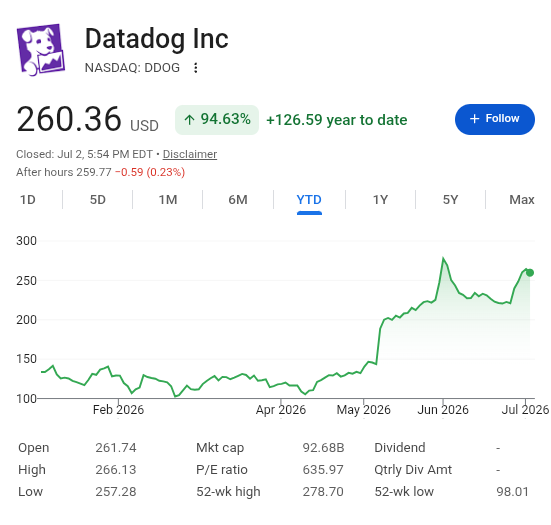This screenshot has height=525, width=551.
Task: Switch chart to 6M range
Action: (238, 200)
